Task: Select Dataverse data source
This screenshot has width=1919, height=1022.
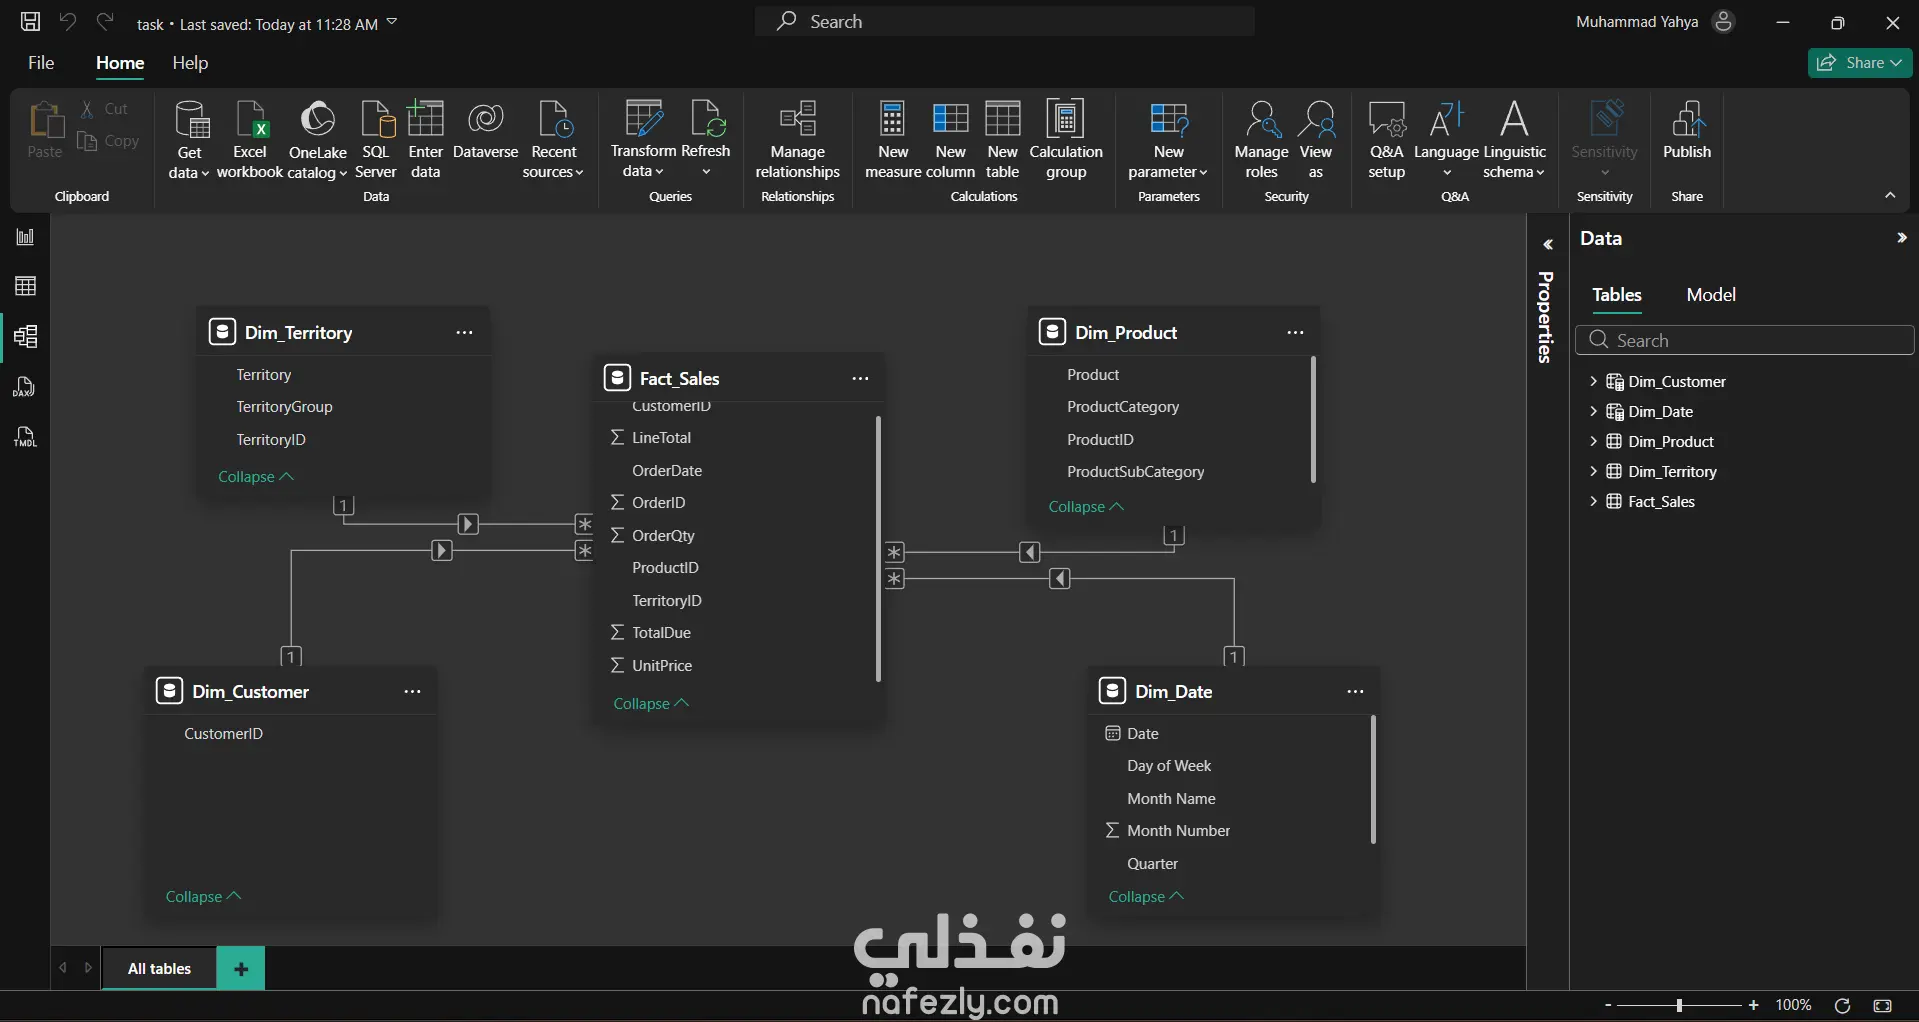Action: pos(486,130)
